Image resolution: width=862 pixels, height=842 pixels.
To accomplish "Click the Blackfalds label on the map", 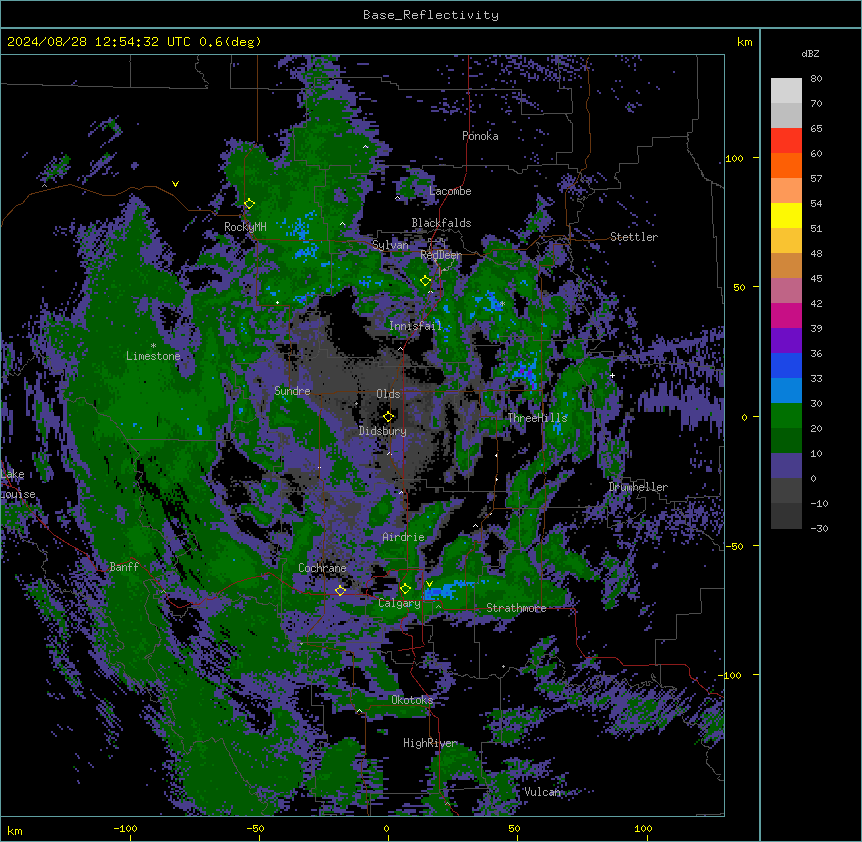I will (x=441, y=223).
